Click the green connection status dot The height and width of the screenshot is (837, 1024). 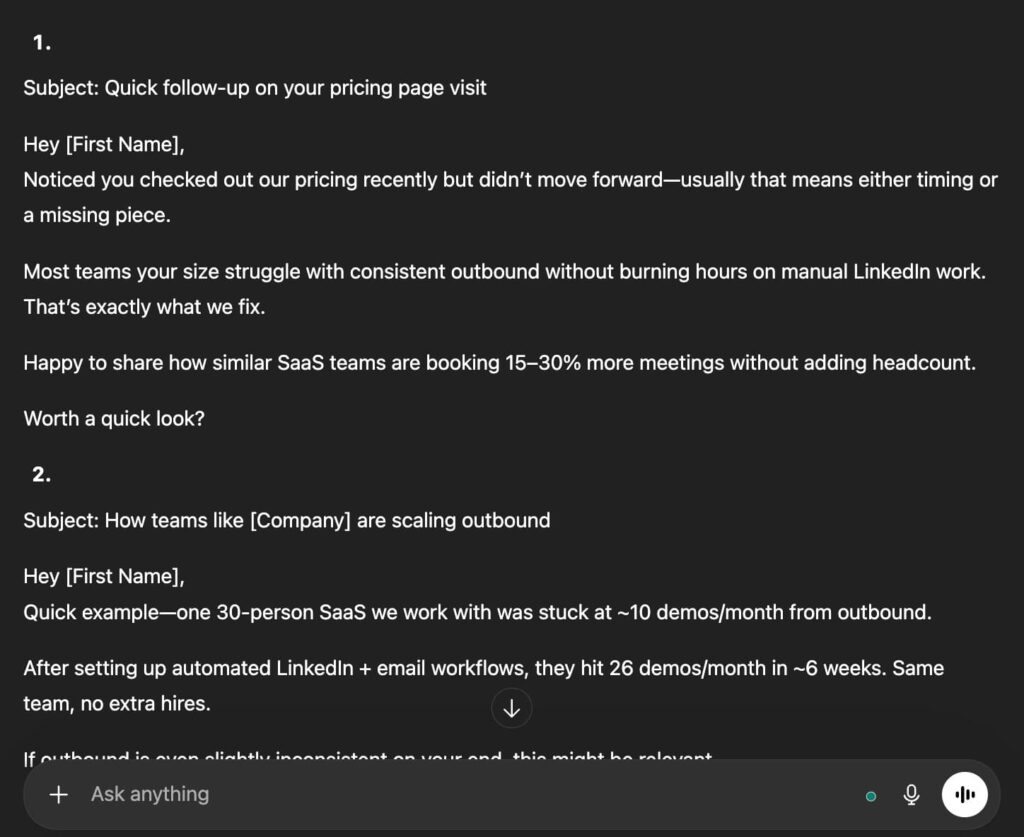(x=870, y=796)
